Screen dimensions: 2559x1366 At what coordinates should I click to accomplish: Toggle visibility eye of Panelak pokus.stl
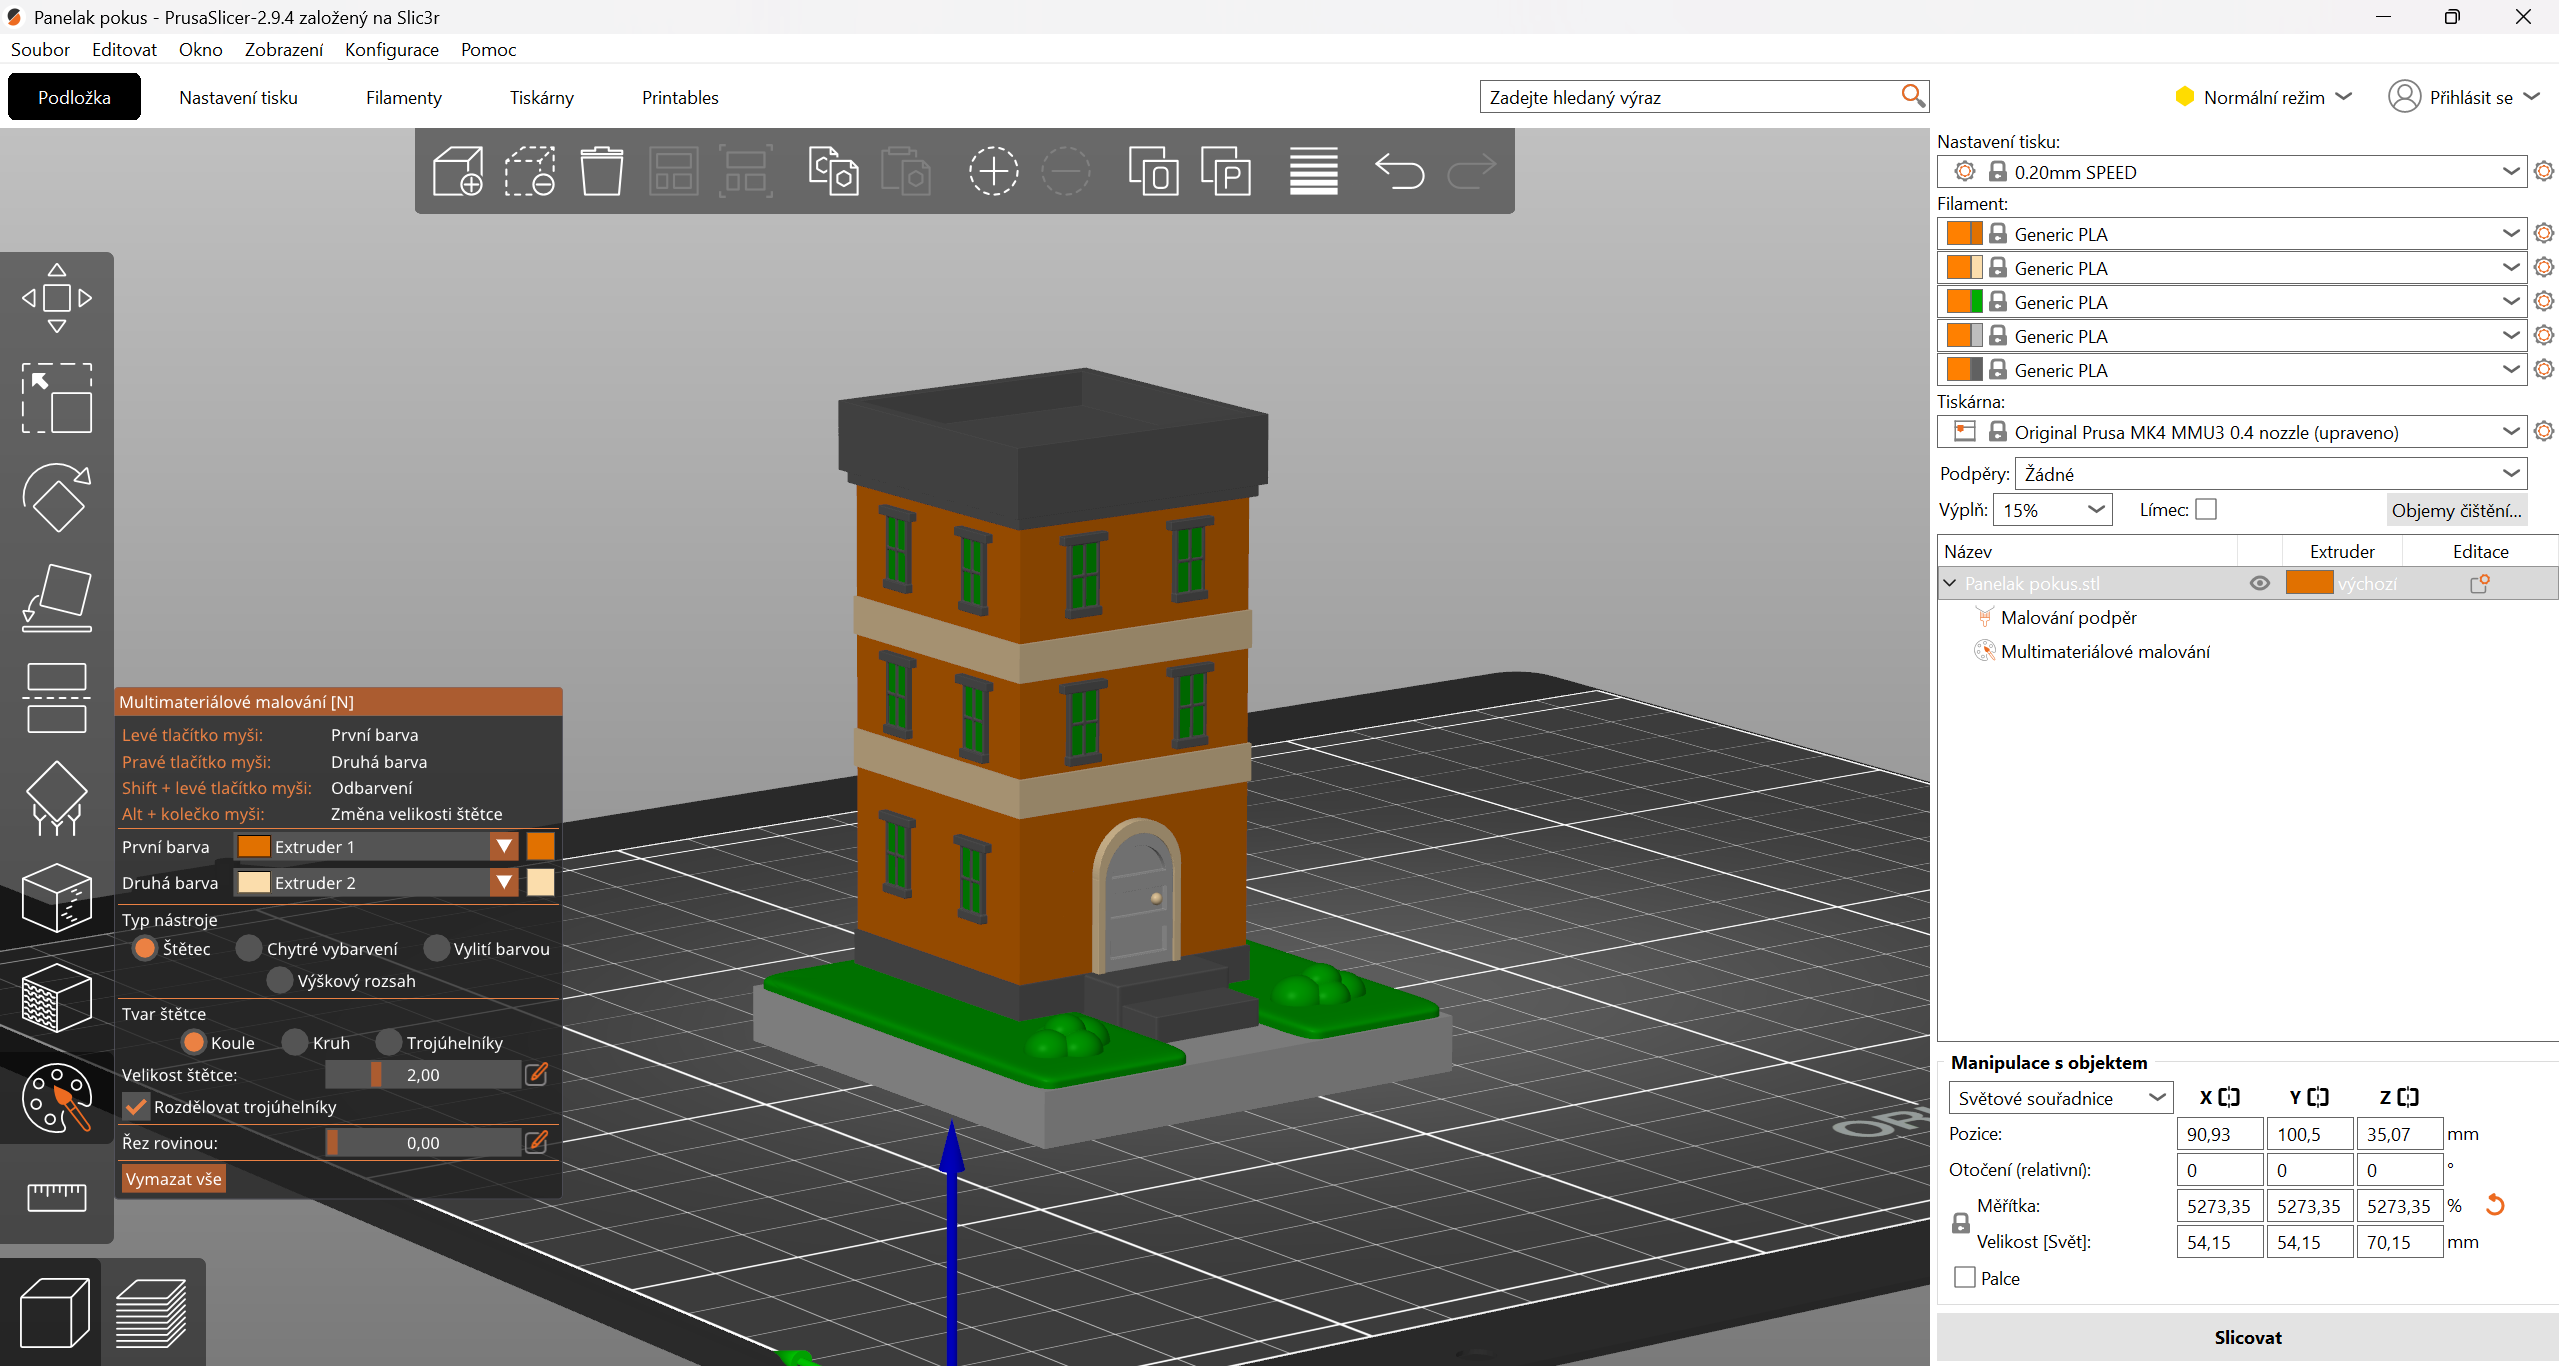pos(2259,583)
